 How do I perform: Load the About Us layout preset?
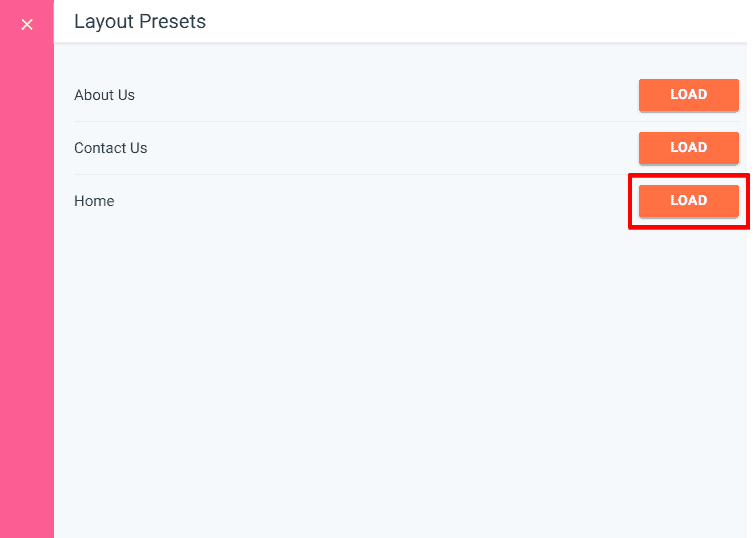coord(688,95)
